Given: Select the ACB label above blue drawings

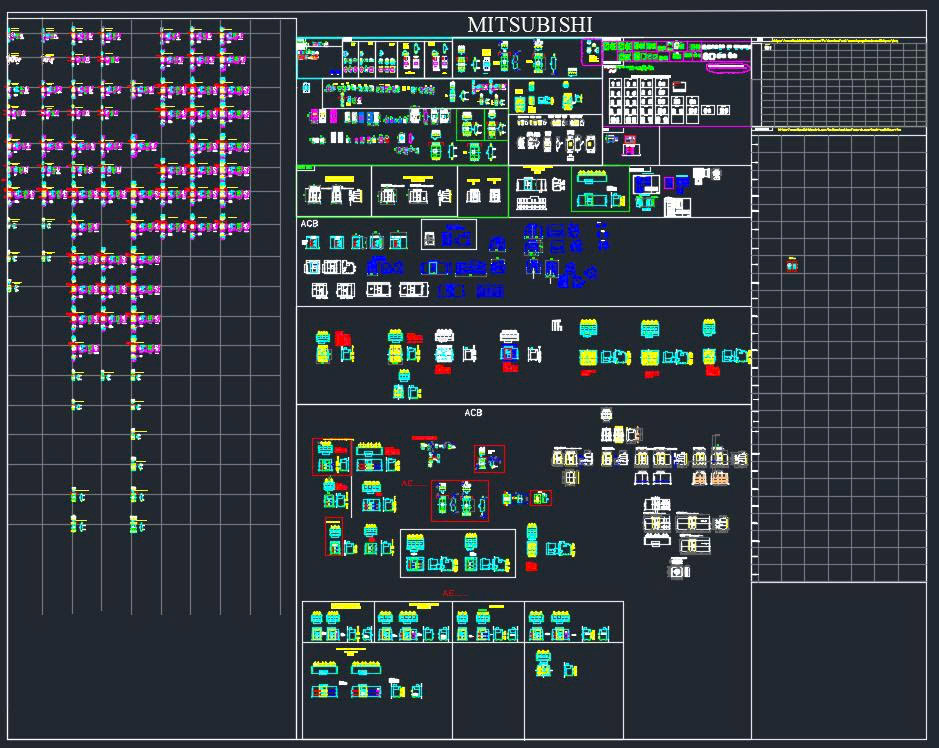Looking at the screenshot, I should pos(309,223).
